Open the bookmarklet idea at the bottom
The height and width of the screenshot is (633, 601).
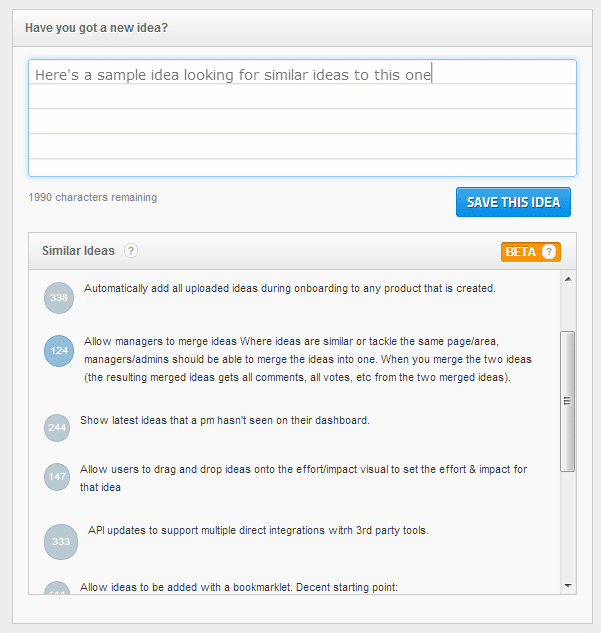pyautogui.click(x=239, y=587)
